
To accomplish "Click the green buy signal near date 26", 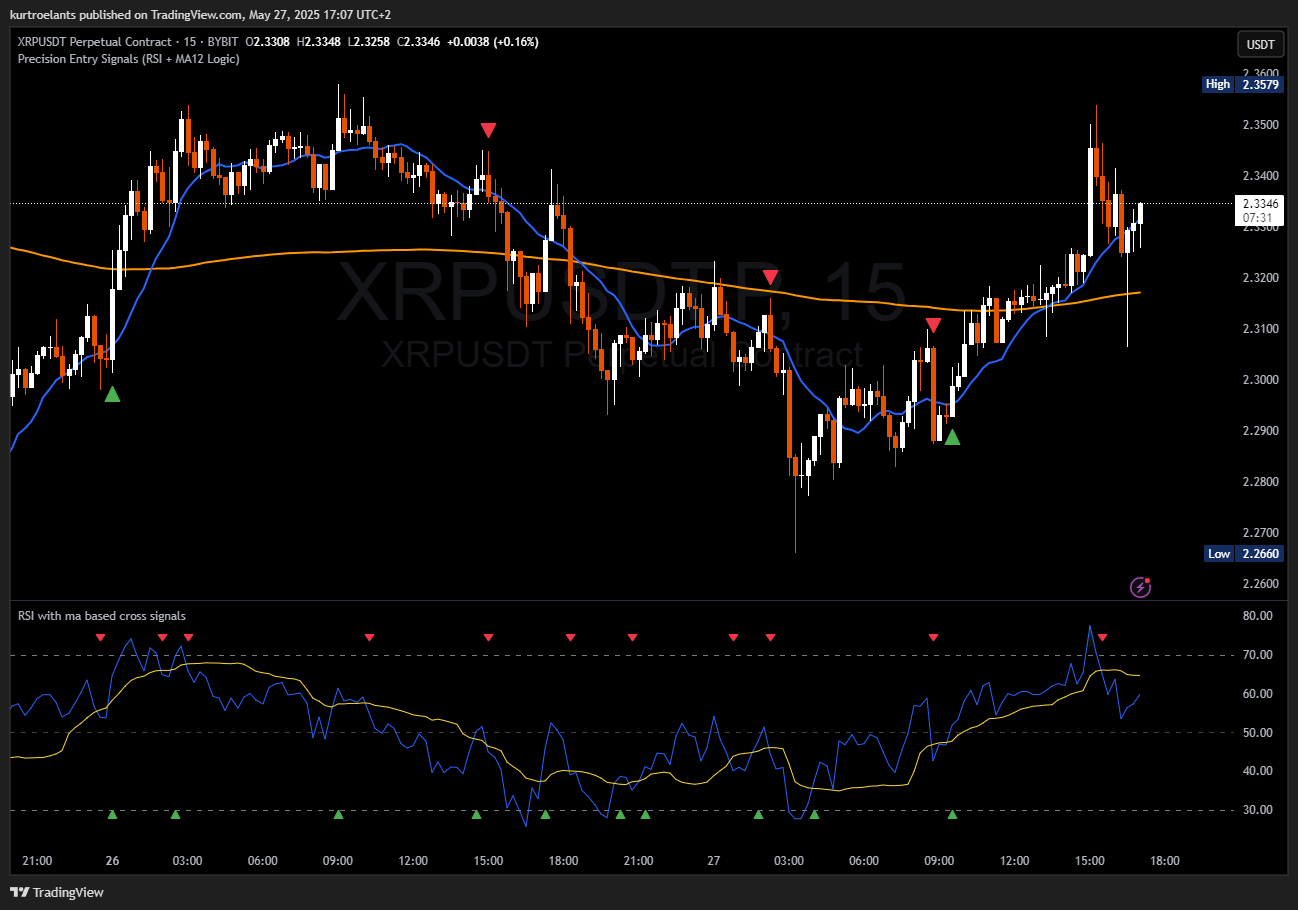I will tap(112, 394).
